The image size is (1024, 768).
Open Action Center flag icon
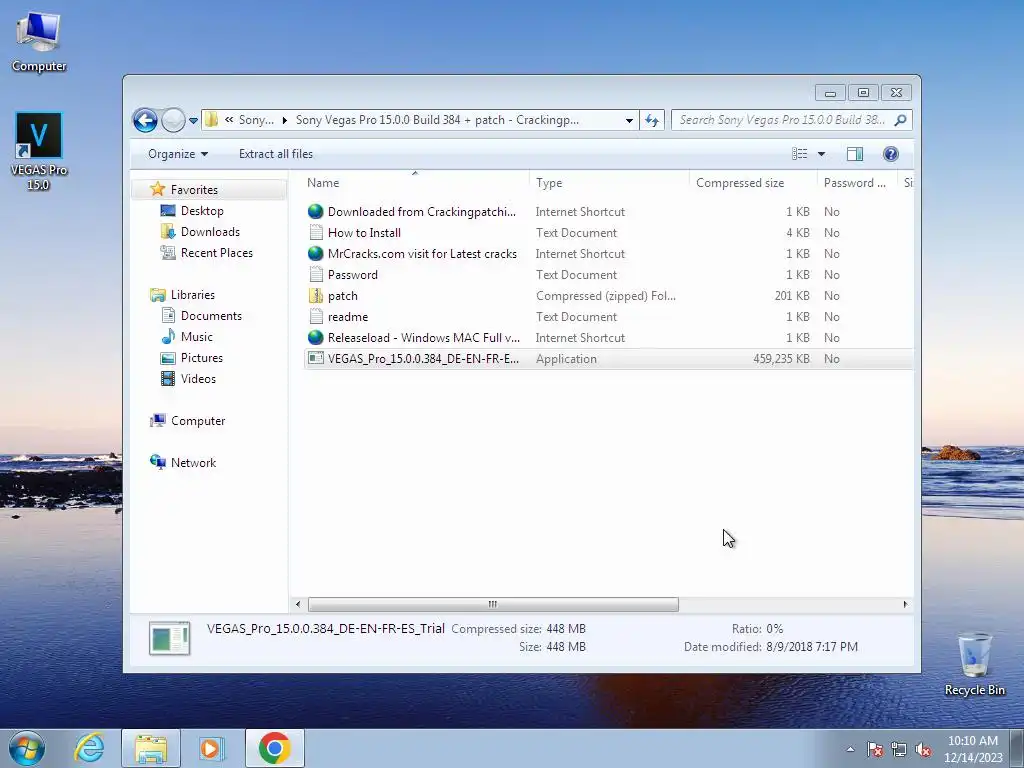[x=875, y=750]
